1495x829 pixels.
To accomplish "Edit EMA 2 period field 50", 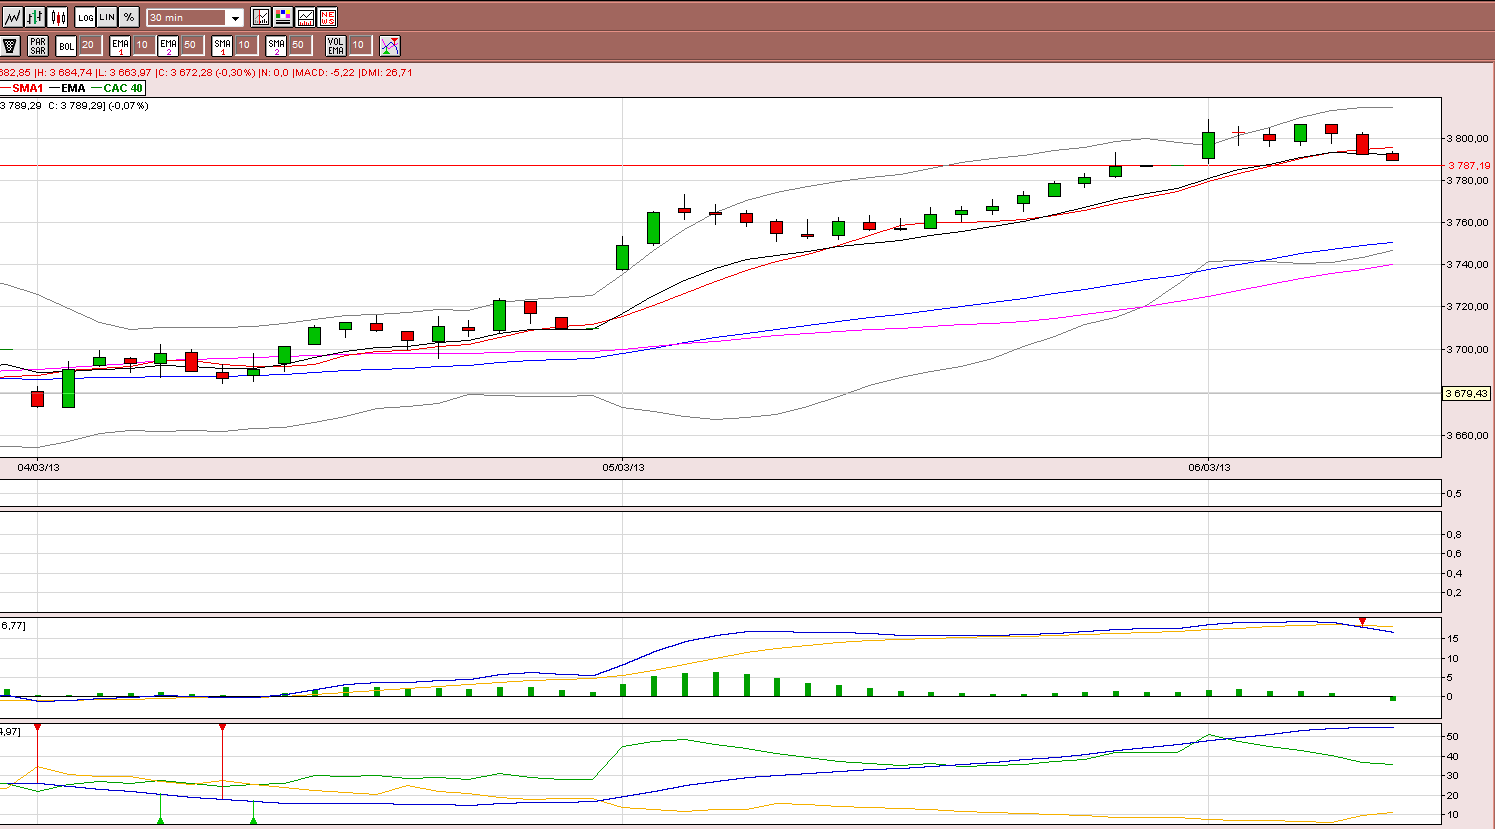I will pyautogui.click(x=192, y=45).
